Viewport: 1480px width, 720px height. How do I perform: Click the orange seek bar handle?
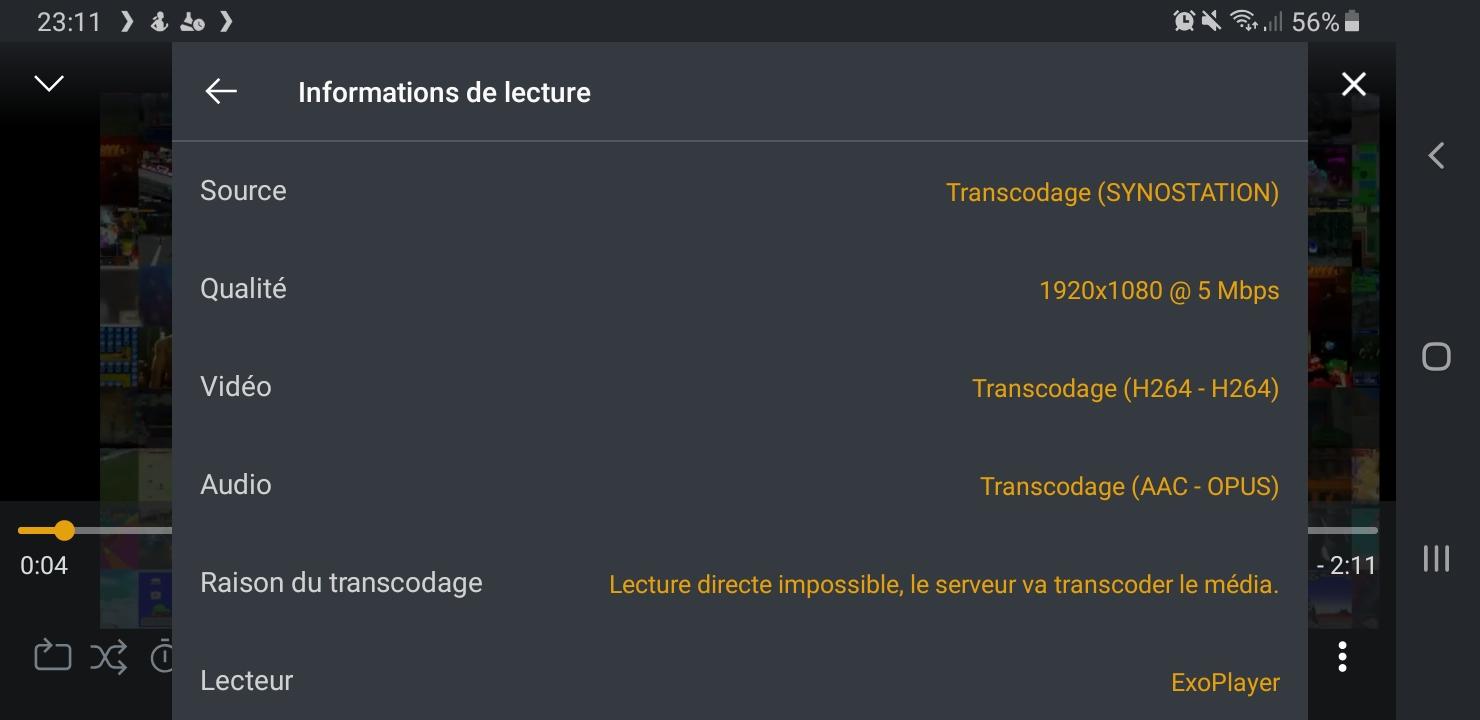(64, 530)
